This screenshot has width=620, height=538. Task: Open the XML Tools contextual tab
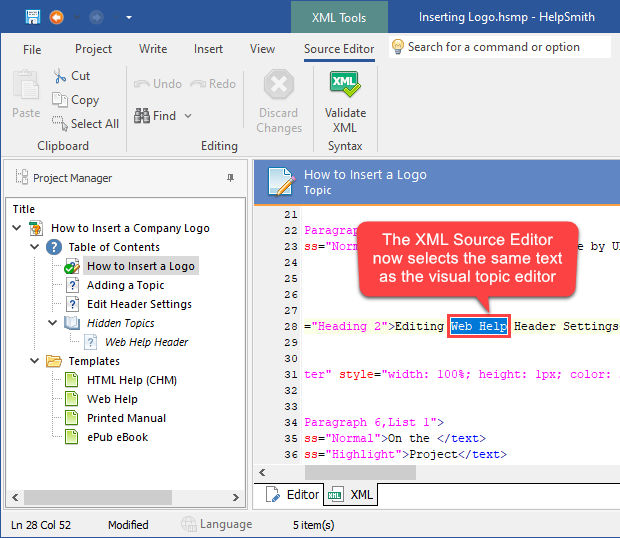click(x=339, y=17)
